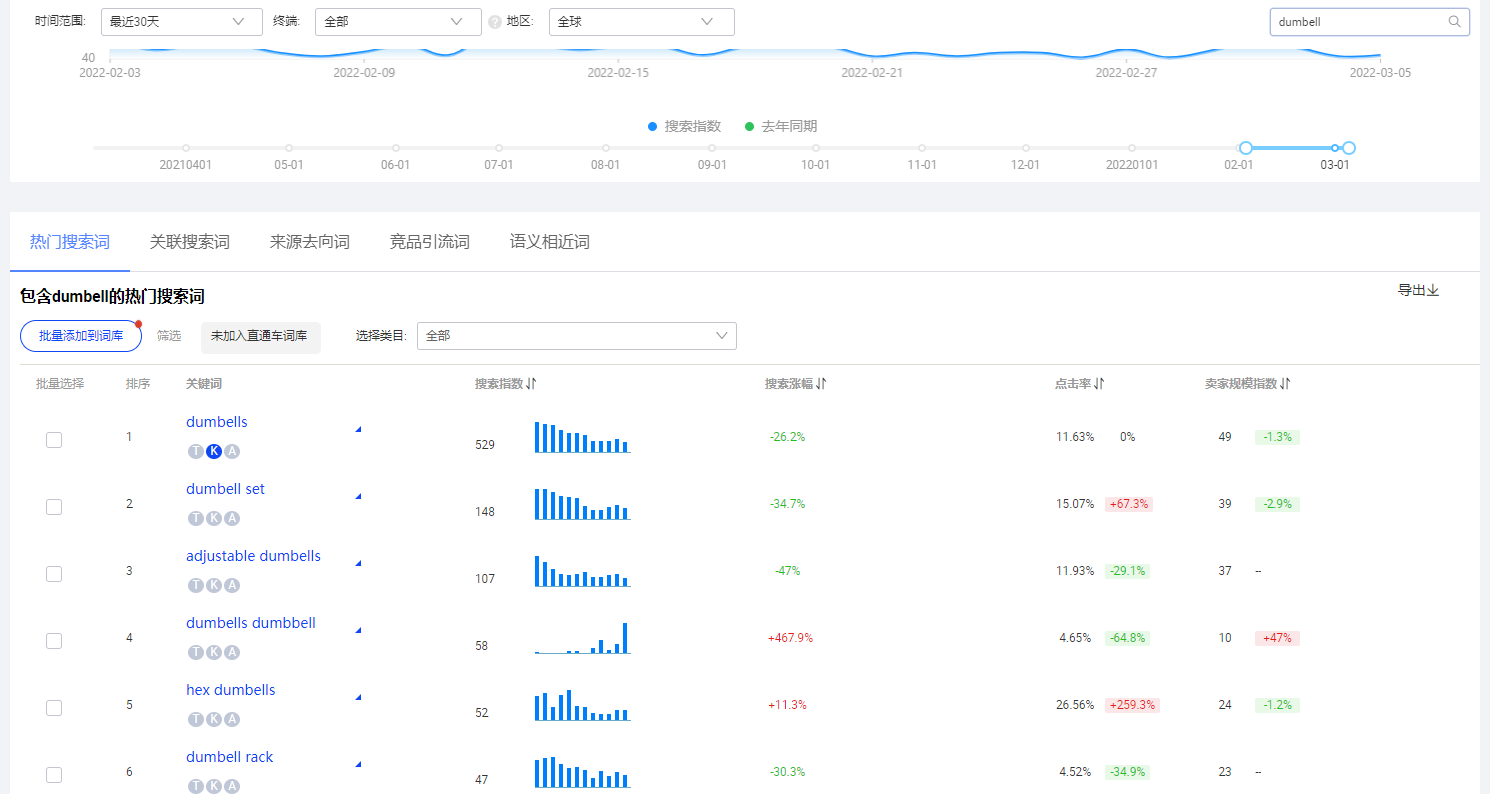Click the search magnifier in the dumbell search box
Viewport: 1490px width, 794px height.
coord(1455,21)
